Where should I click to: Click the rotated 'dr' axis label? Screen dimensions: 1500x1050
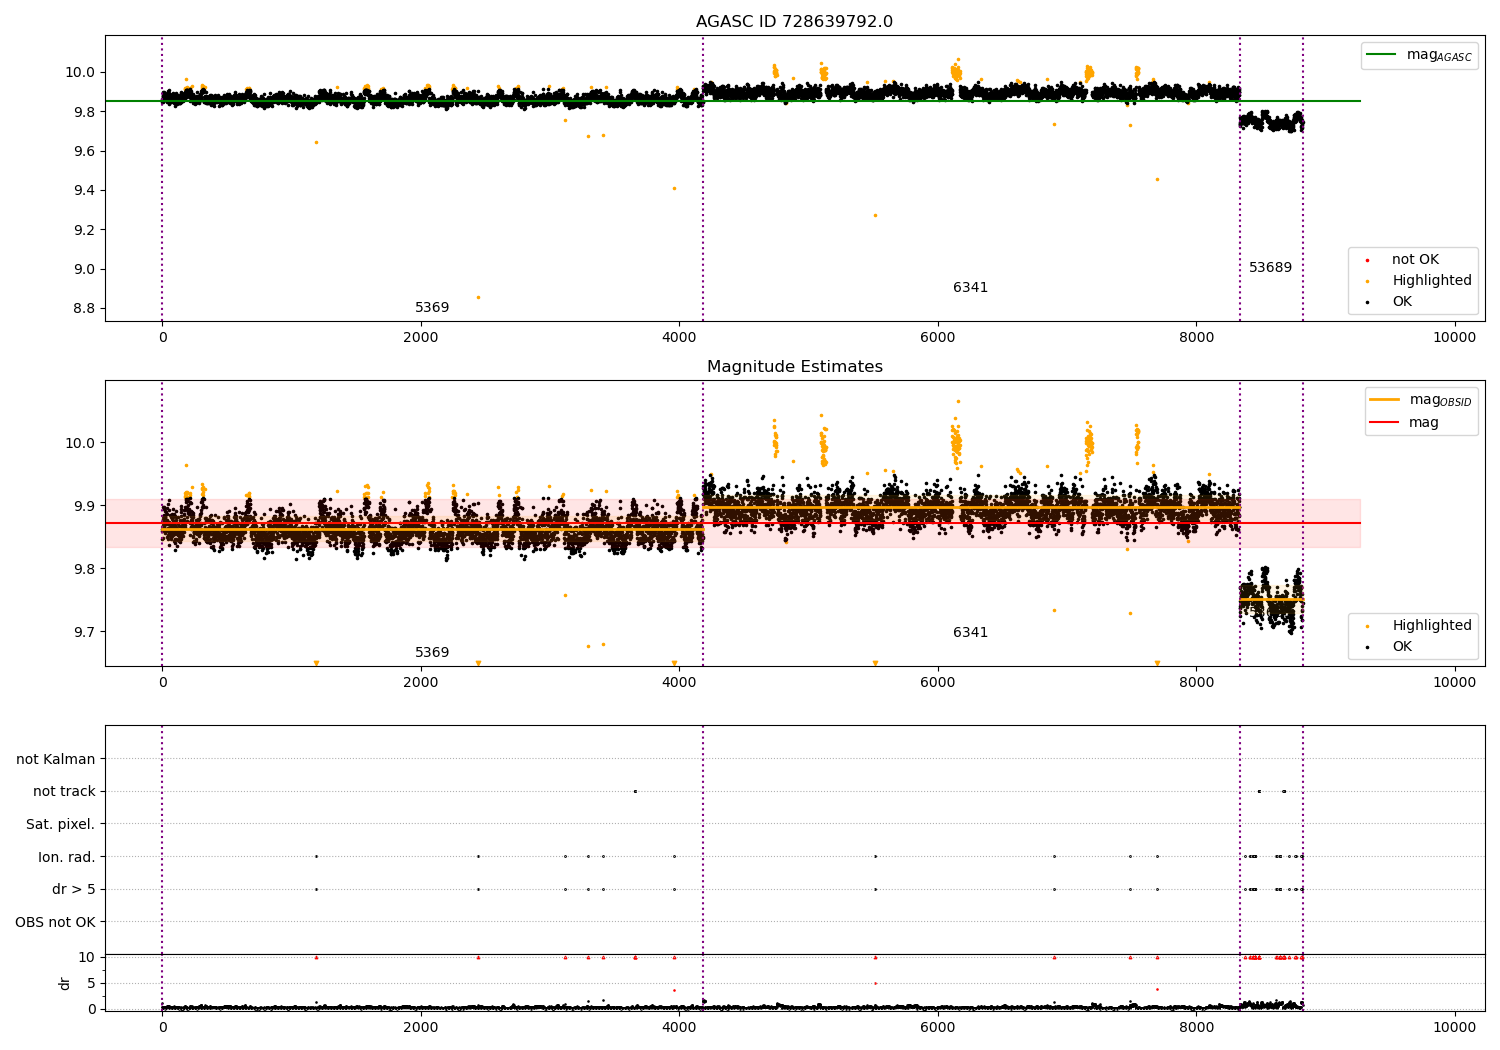65,983
